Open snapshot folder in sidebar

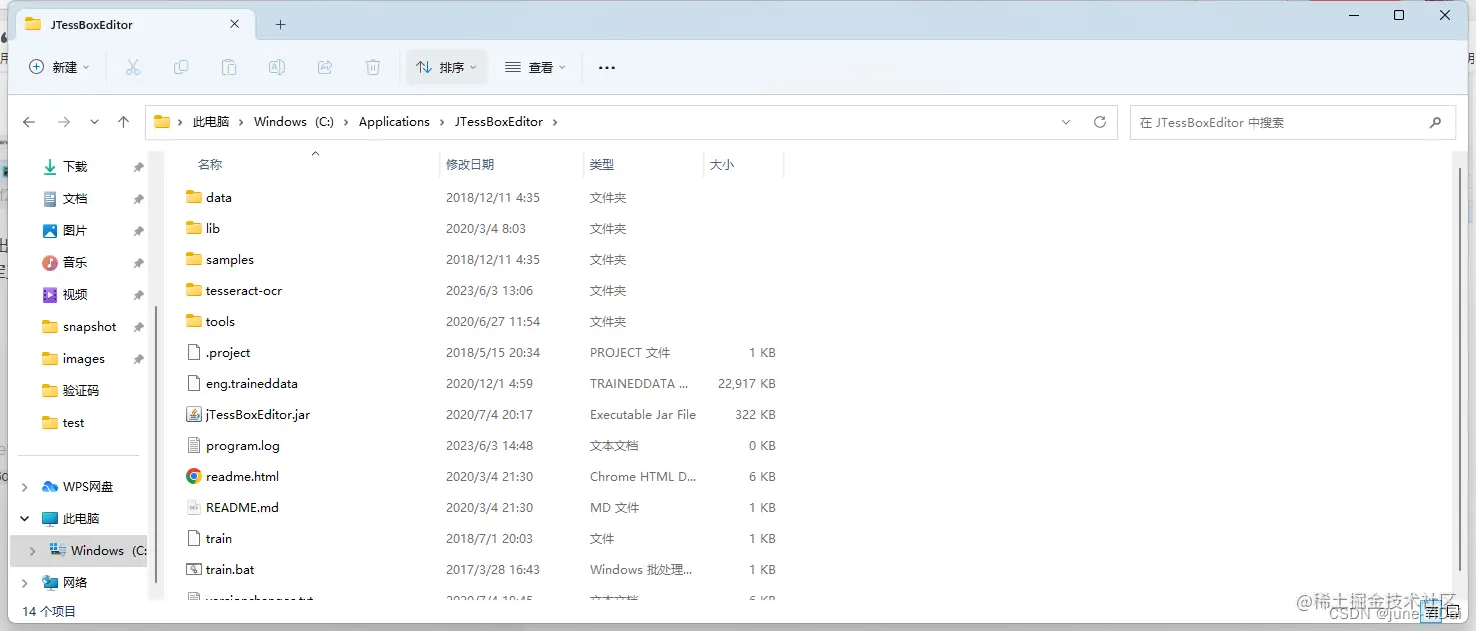89,327
